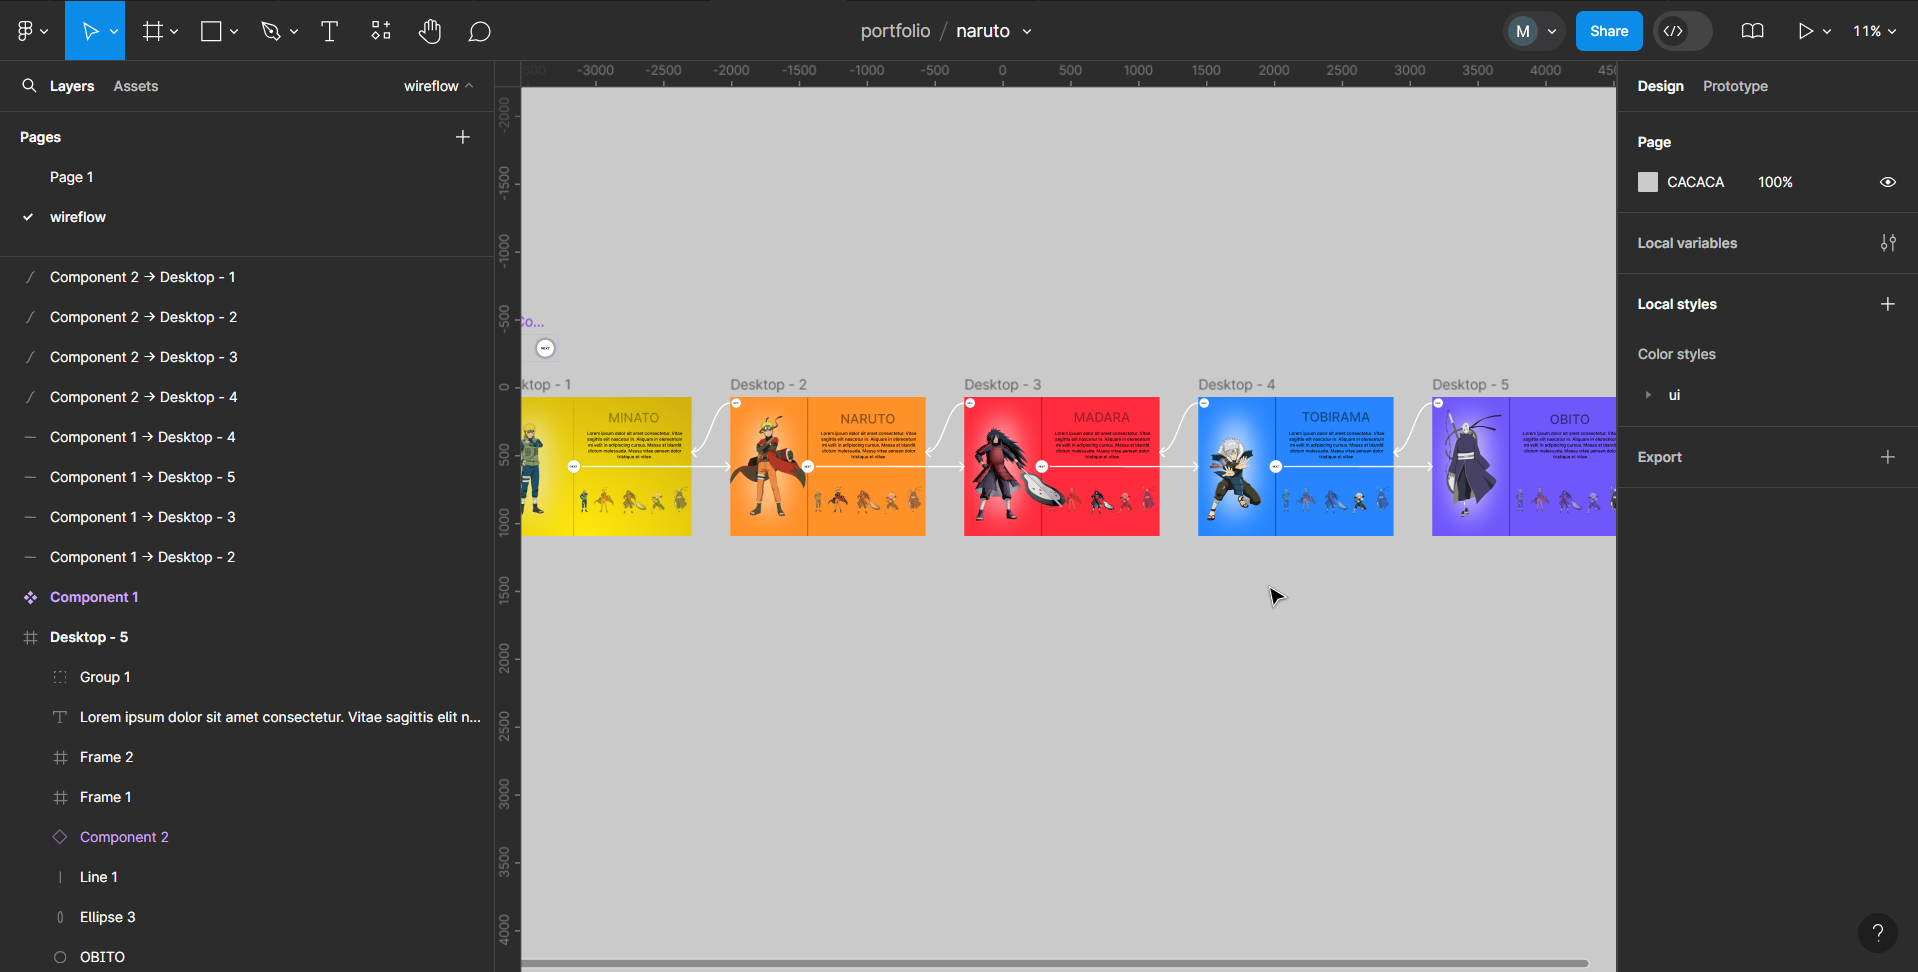This screenshot has height=972, width=1918.
Task: Open the naruto file name dropdown
Action: (x=1027, y=31)
